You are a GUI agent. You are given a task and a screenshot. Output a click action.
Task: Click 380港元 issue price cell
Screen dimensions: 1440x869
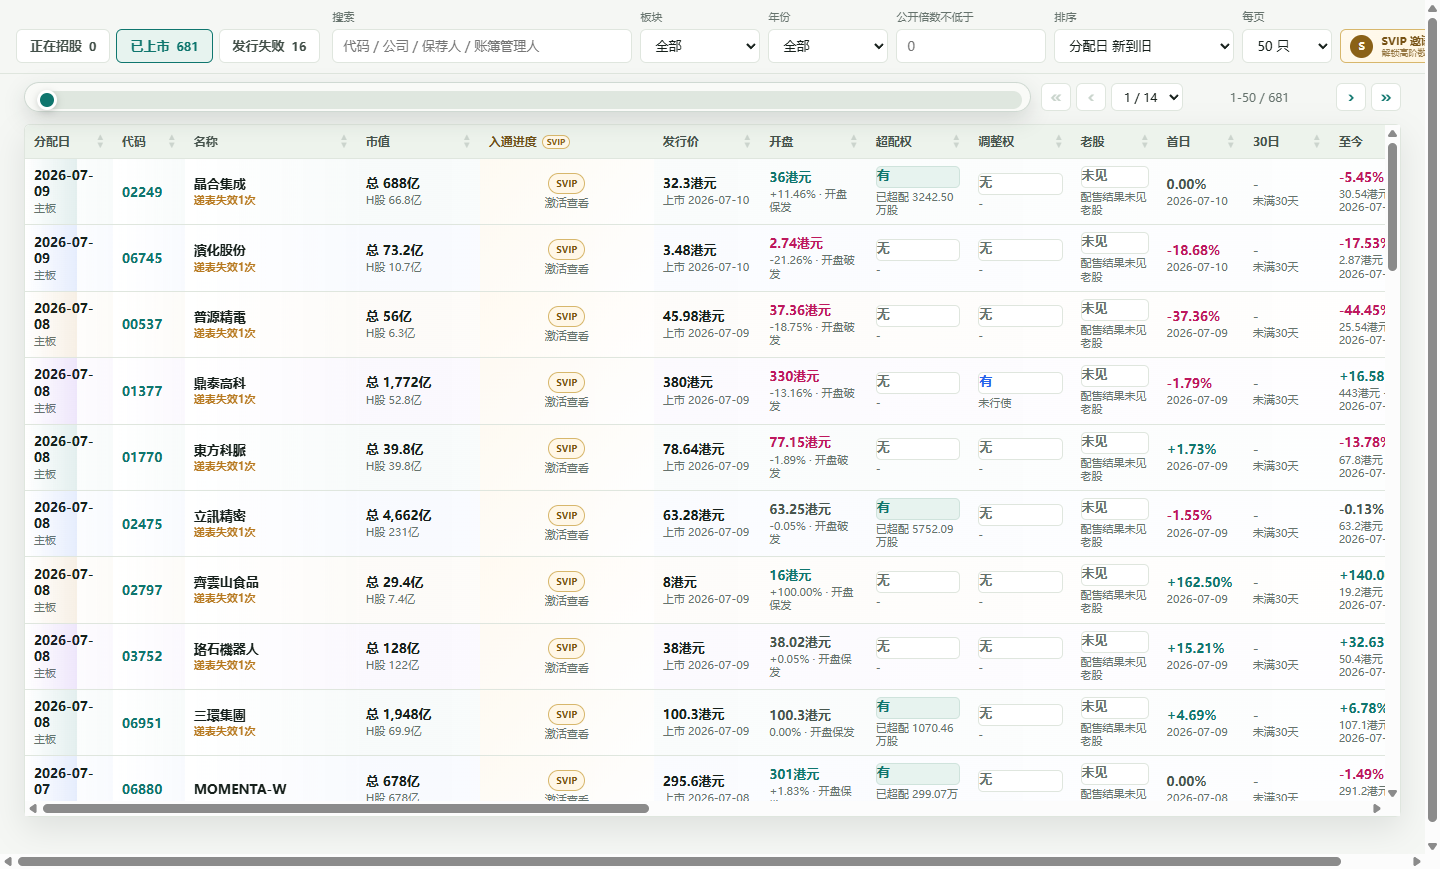pos(688,382)
